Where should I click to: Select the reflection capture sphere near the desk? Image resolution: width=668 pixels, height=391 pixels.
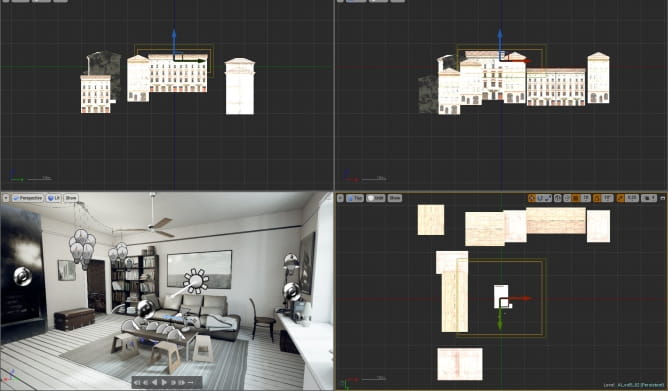(292, 292)
